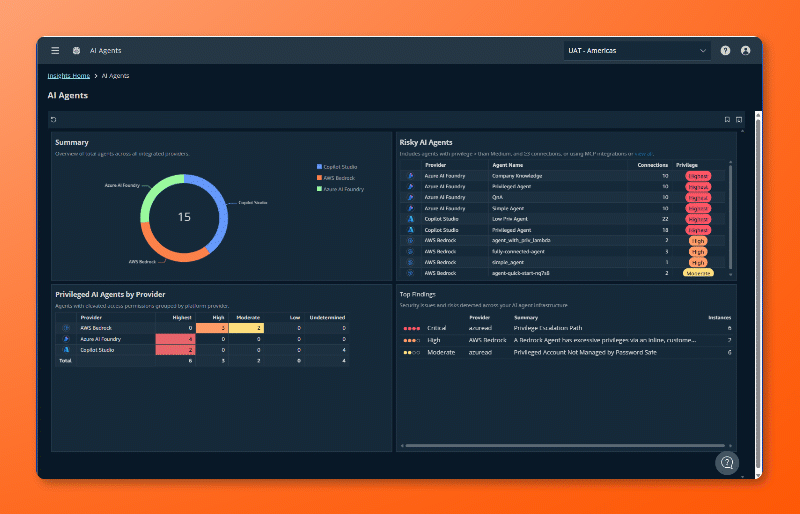Select the agent-quick-start-nq7s8 name
The height and width of the screenshot is (514, 800).
coord(520,273)
